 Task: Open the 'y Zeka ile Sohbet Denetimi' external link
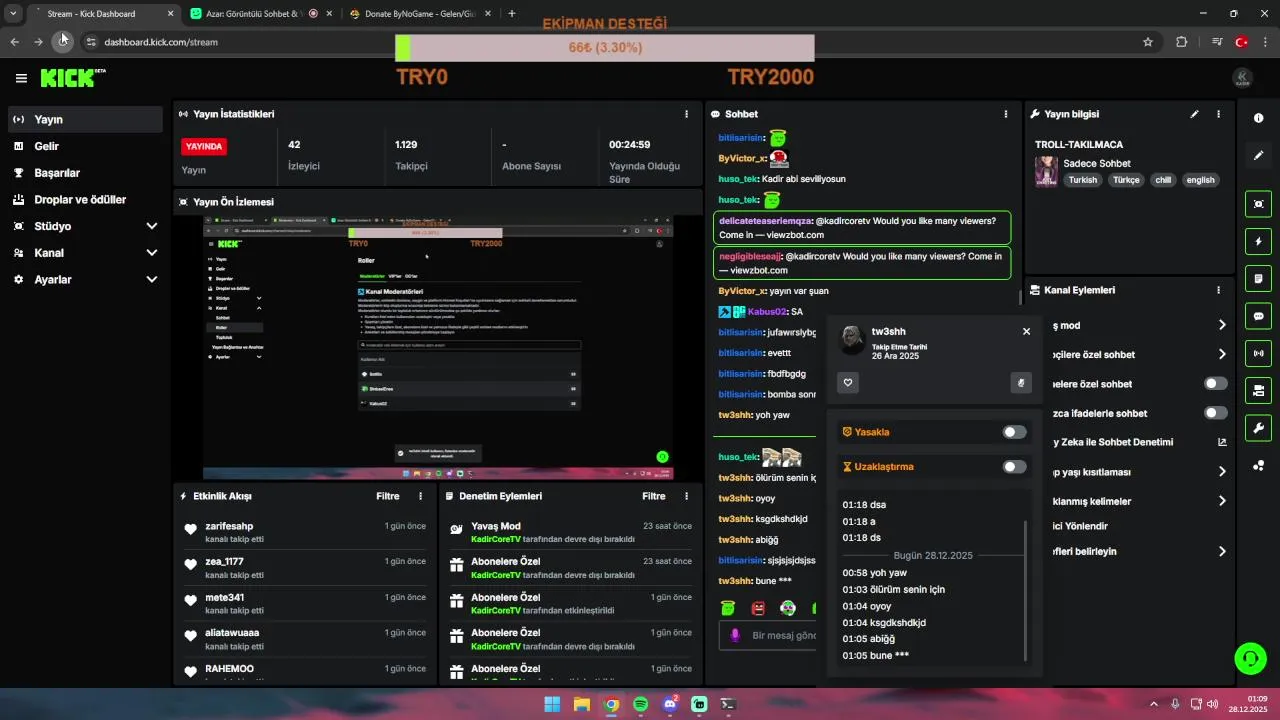click(x=1222, y=442)
